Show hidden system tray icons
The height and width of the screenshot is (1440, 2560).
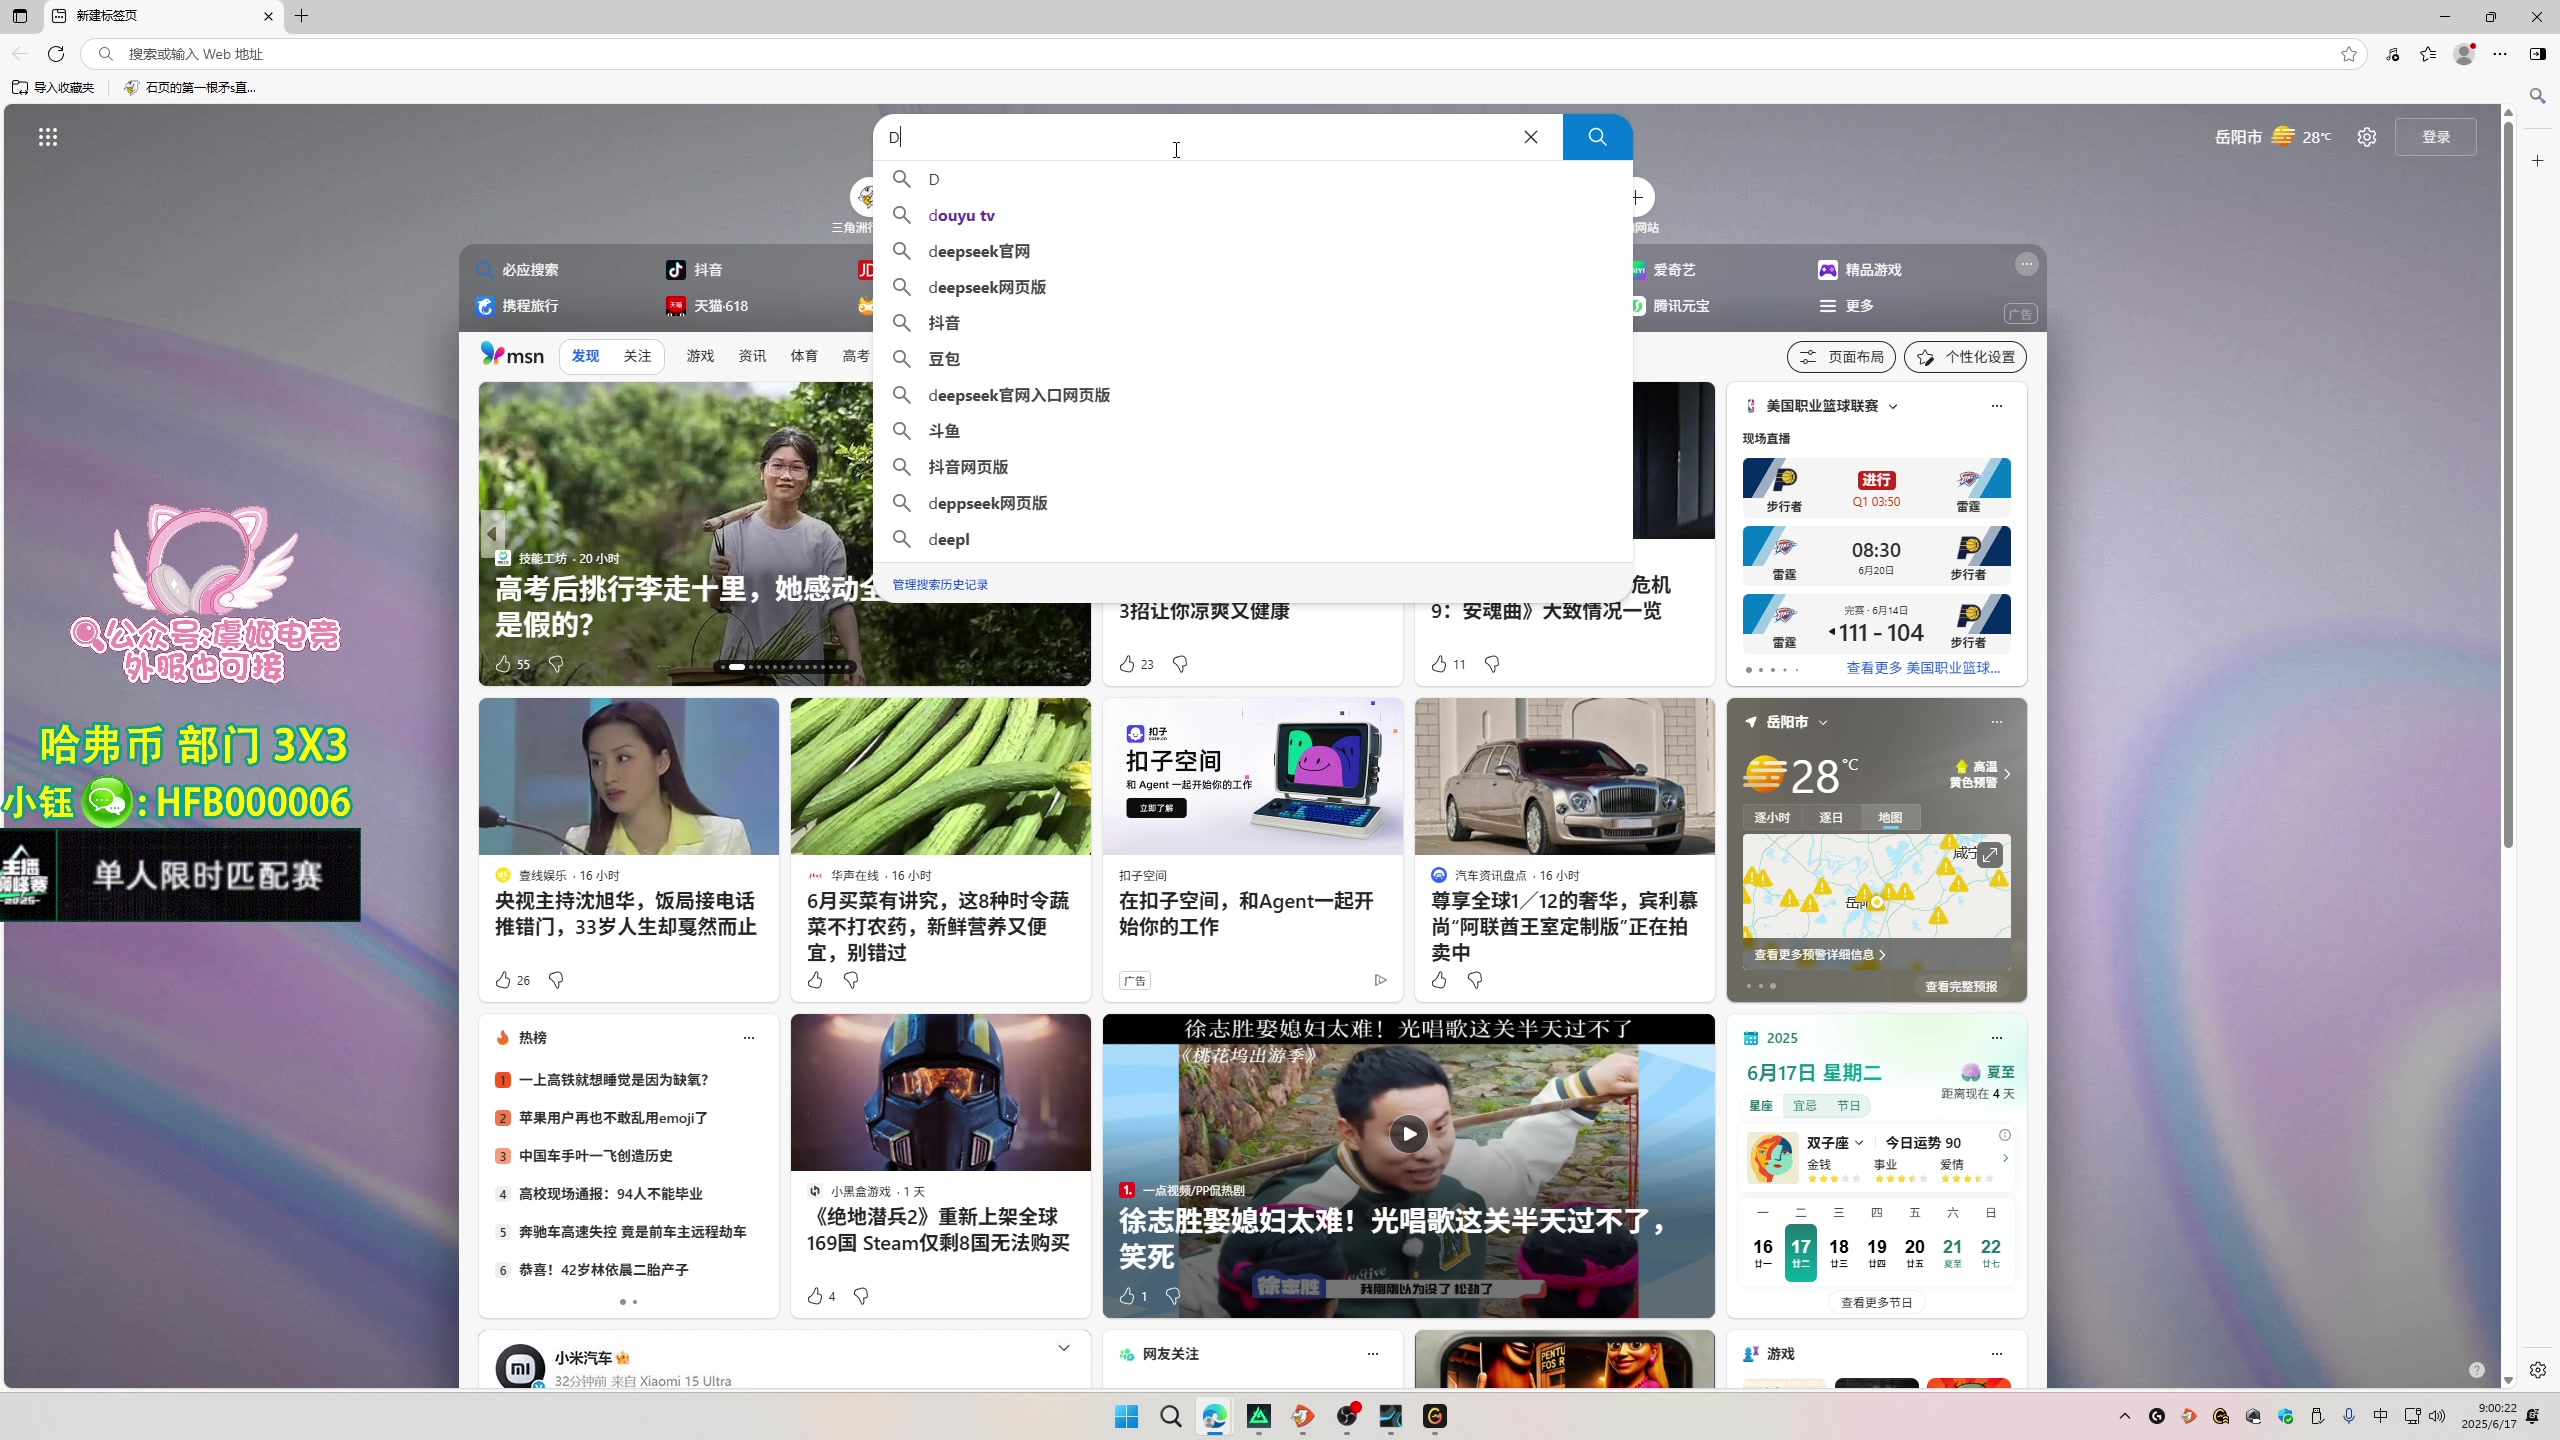click(2125, 1416)
